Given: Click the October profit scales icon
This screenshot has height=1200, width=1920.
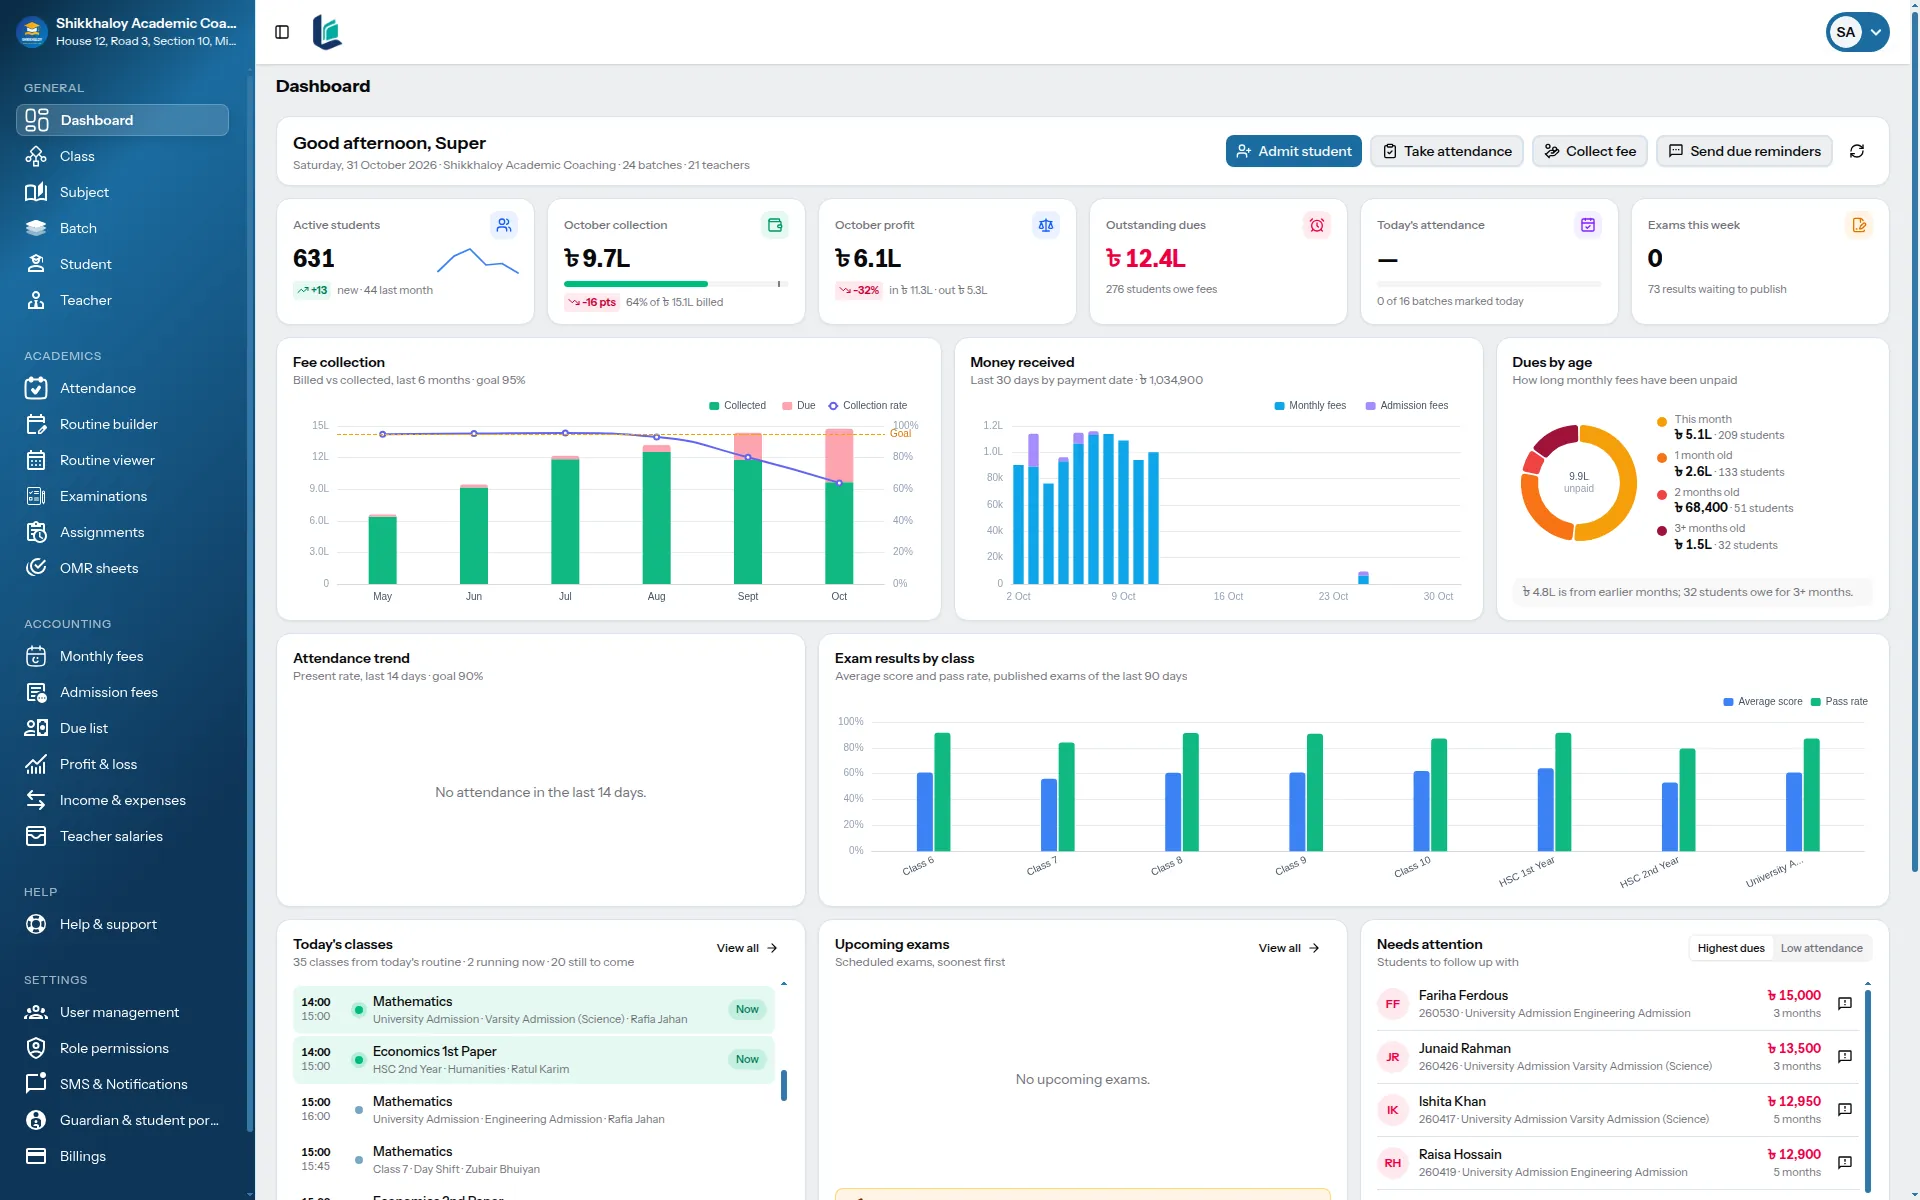Looking at the screenshot, I should pos(1046,225).
